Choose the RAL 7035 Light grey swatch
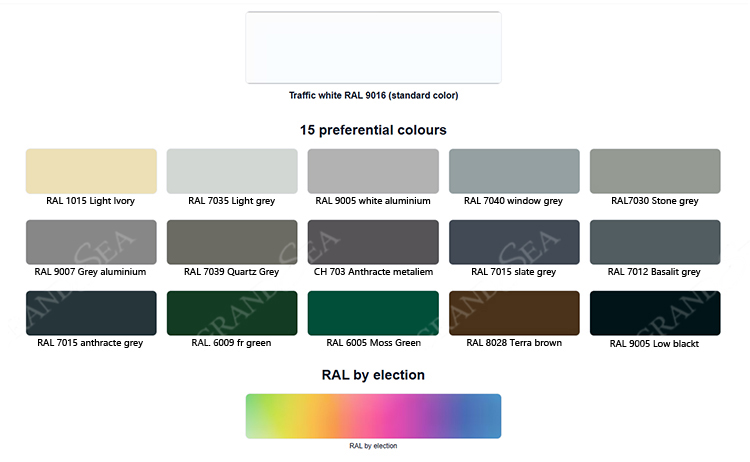 pyautogui.click(x=232, y=171)
